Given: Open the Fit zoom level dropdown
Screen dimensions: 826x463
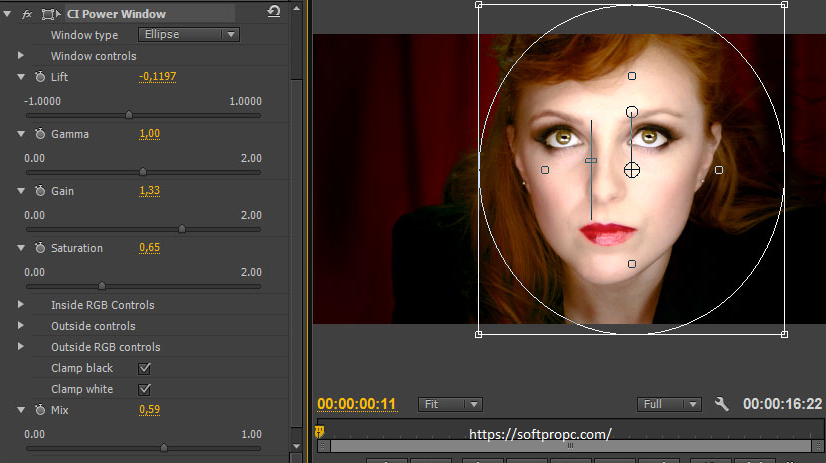Looking at the screenshot, I should [450, 404].
